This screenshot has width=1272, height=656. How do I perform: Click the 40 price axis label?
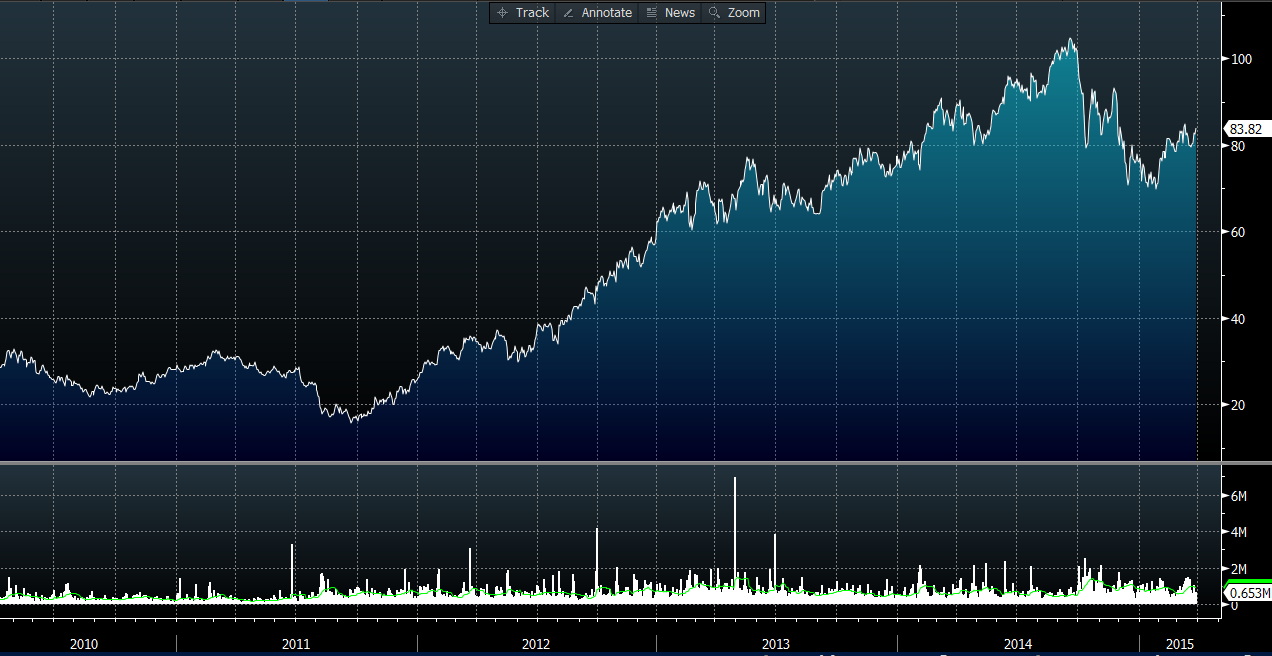click(x=1238, y=319)
